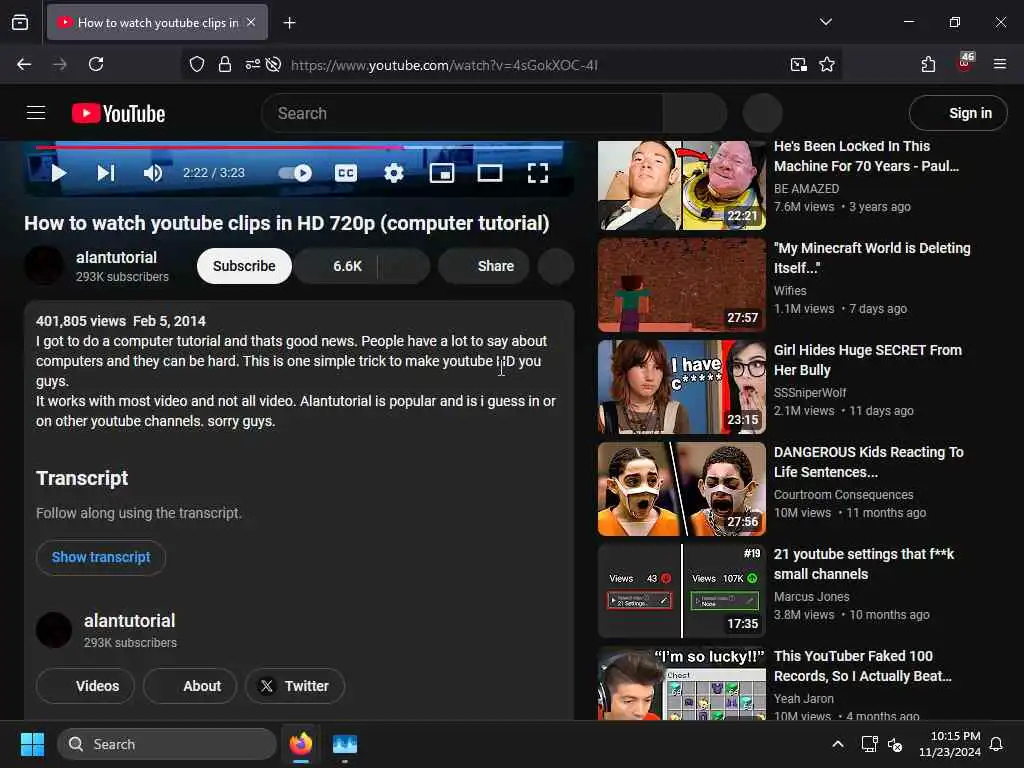Click the blocked autoplay icon in the address bar
Screen dimensions: 1024x768
[274, 64]
